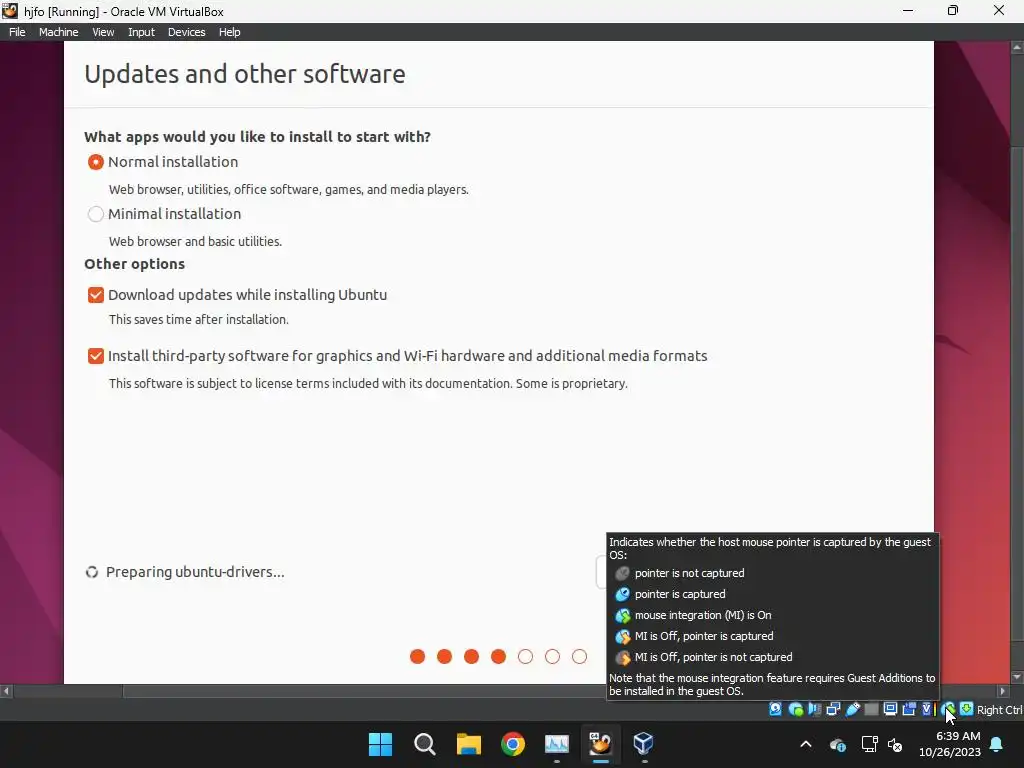Open File Explorer from the taskbar
Viewport: 1024px width, 768px height.
(468, 744)
